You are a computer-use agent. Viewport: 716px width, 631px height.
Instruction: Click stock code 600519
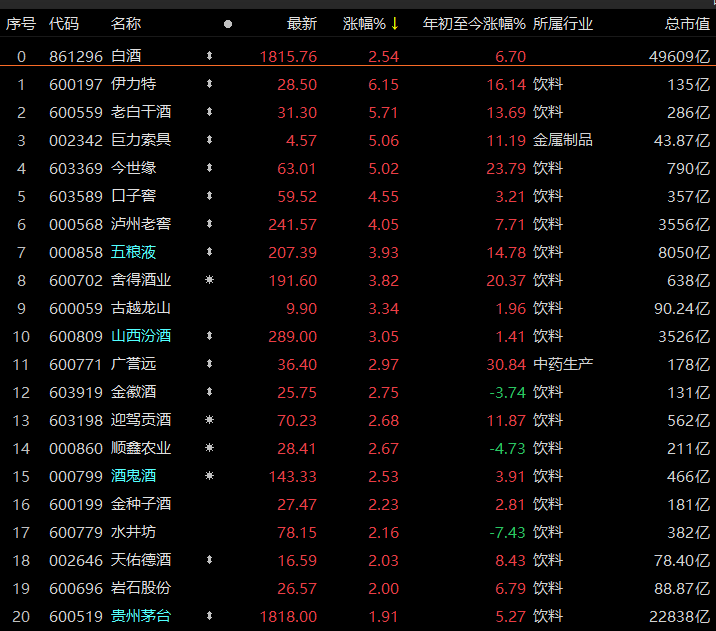pos(76,617)
